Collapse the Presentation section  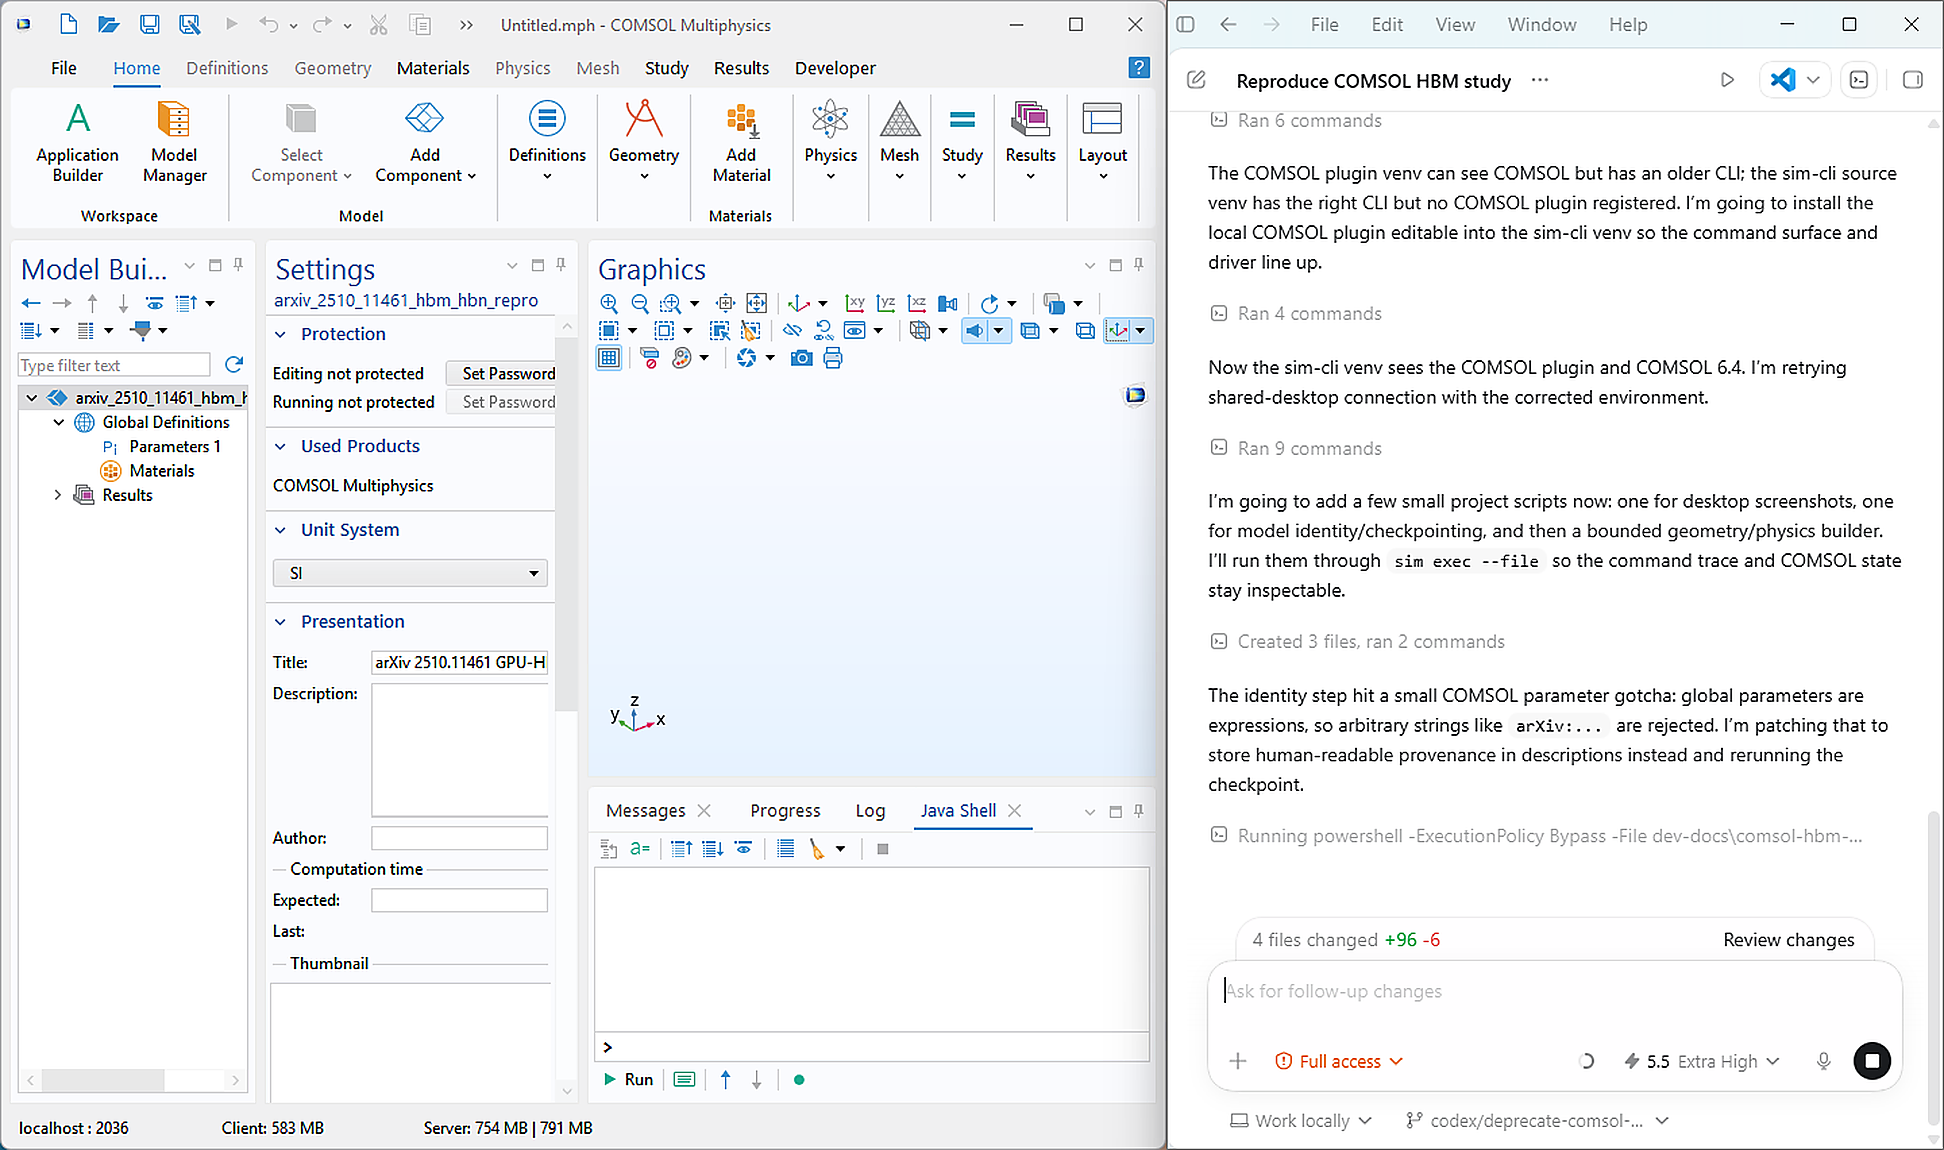point(281,622)
